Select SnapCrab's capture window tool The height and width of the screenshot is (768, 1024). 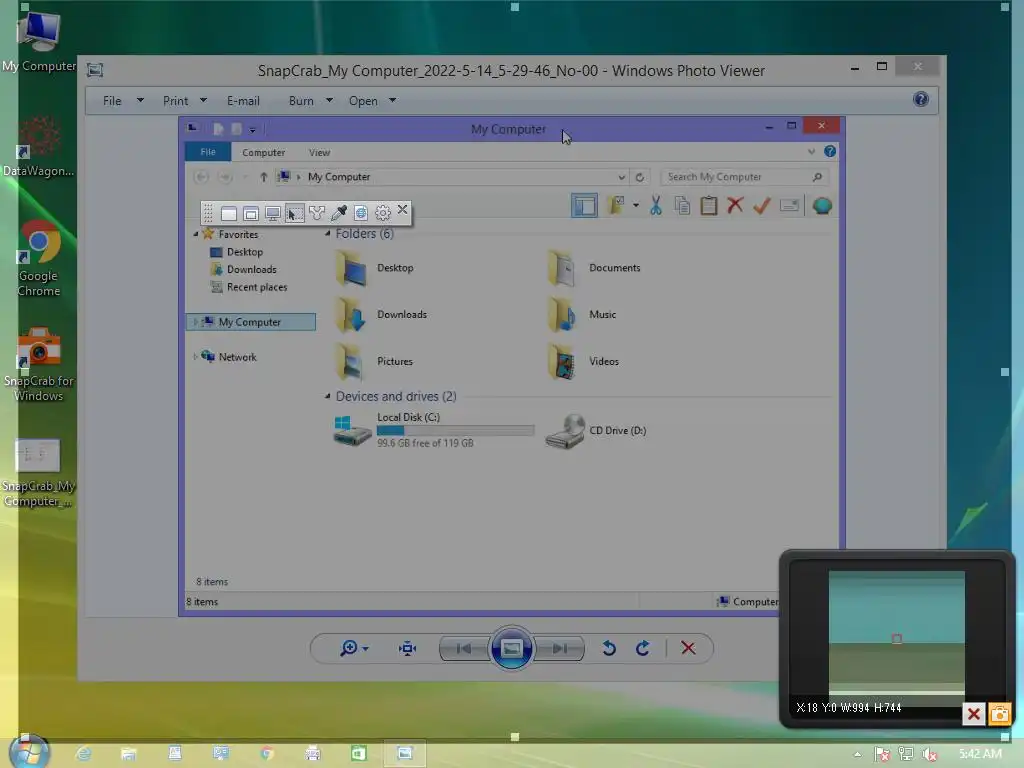click(229, 214)
